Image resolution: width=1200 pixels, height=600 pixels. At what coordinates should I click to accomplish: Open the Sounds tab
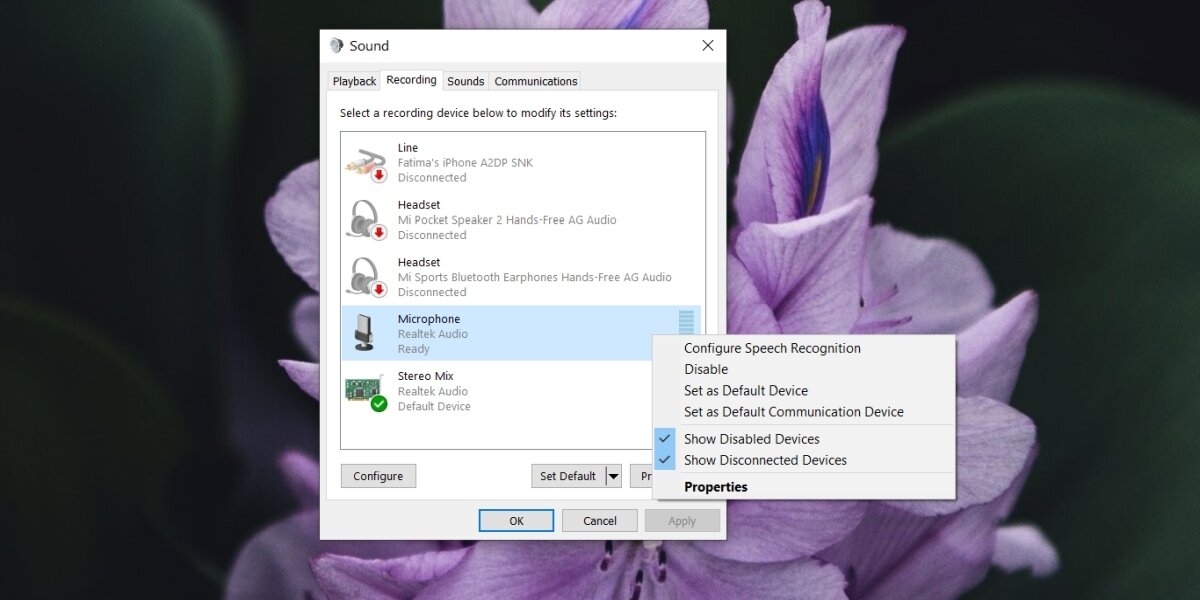pos(465,81)
